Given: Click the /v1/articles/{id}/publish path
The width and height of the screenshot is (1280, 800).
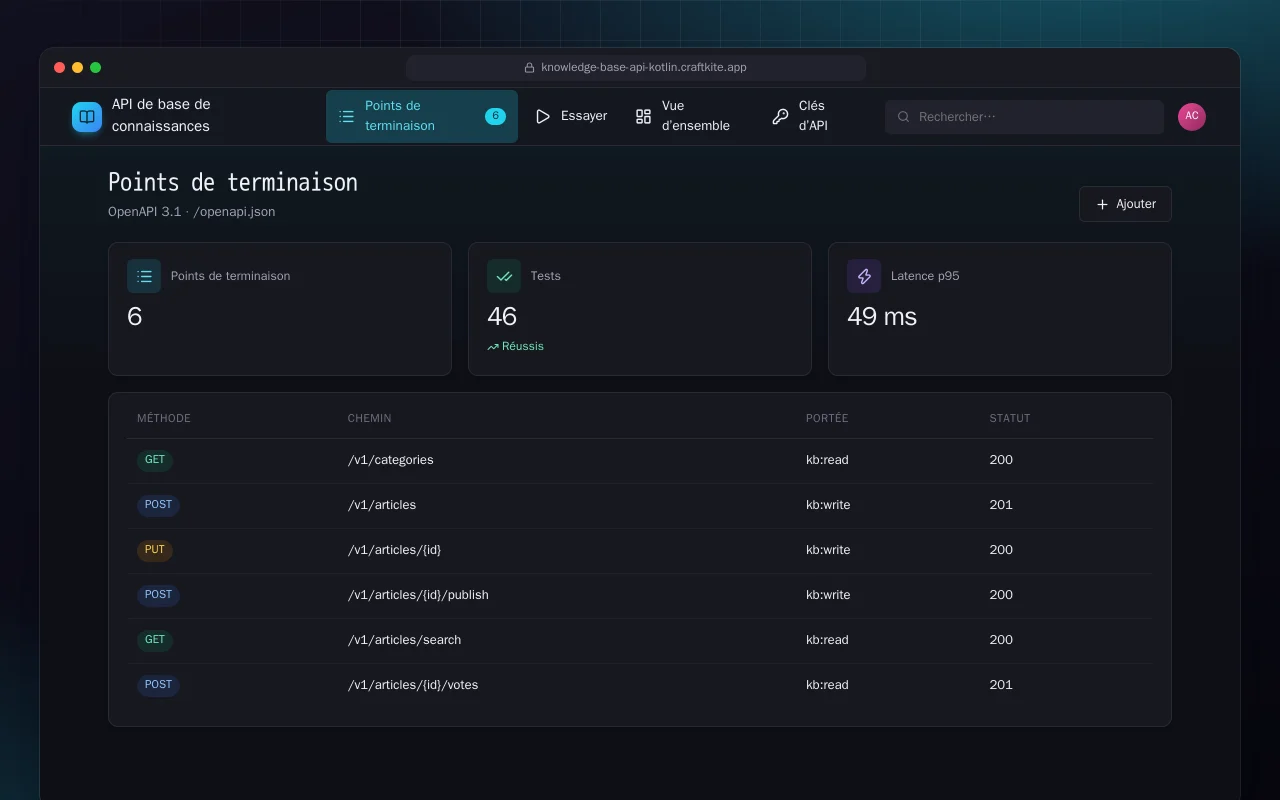Looking at the screenshot, I should (x=418, y=595).
